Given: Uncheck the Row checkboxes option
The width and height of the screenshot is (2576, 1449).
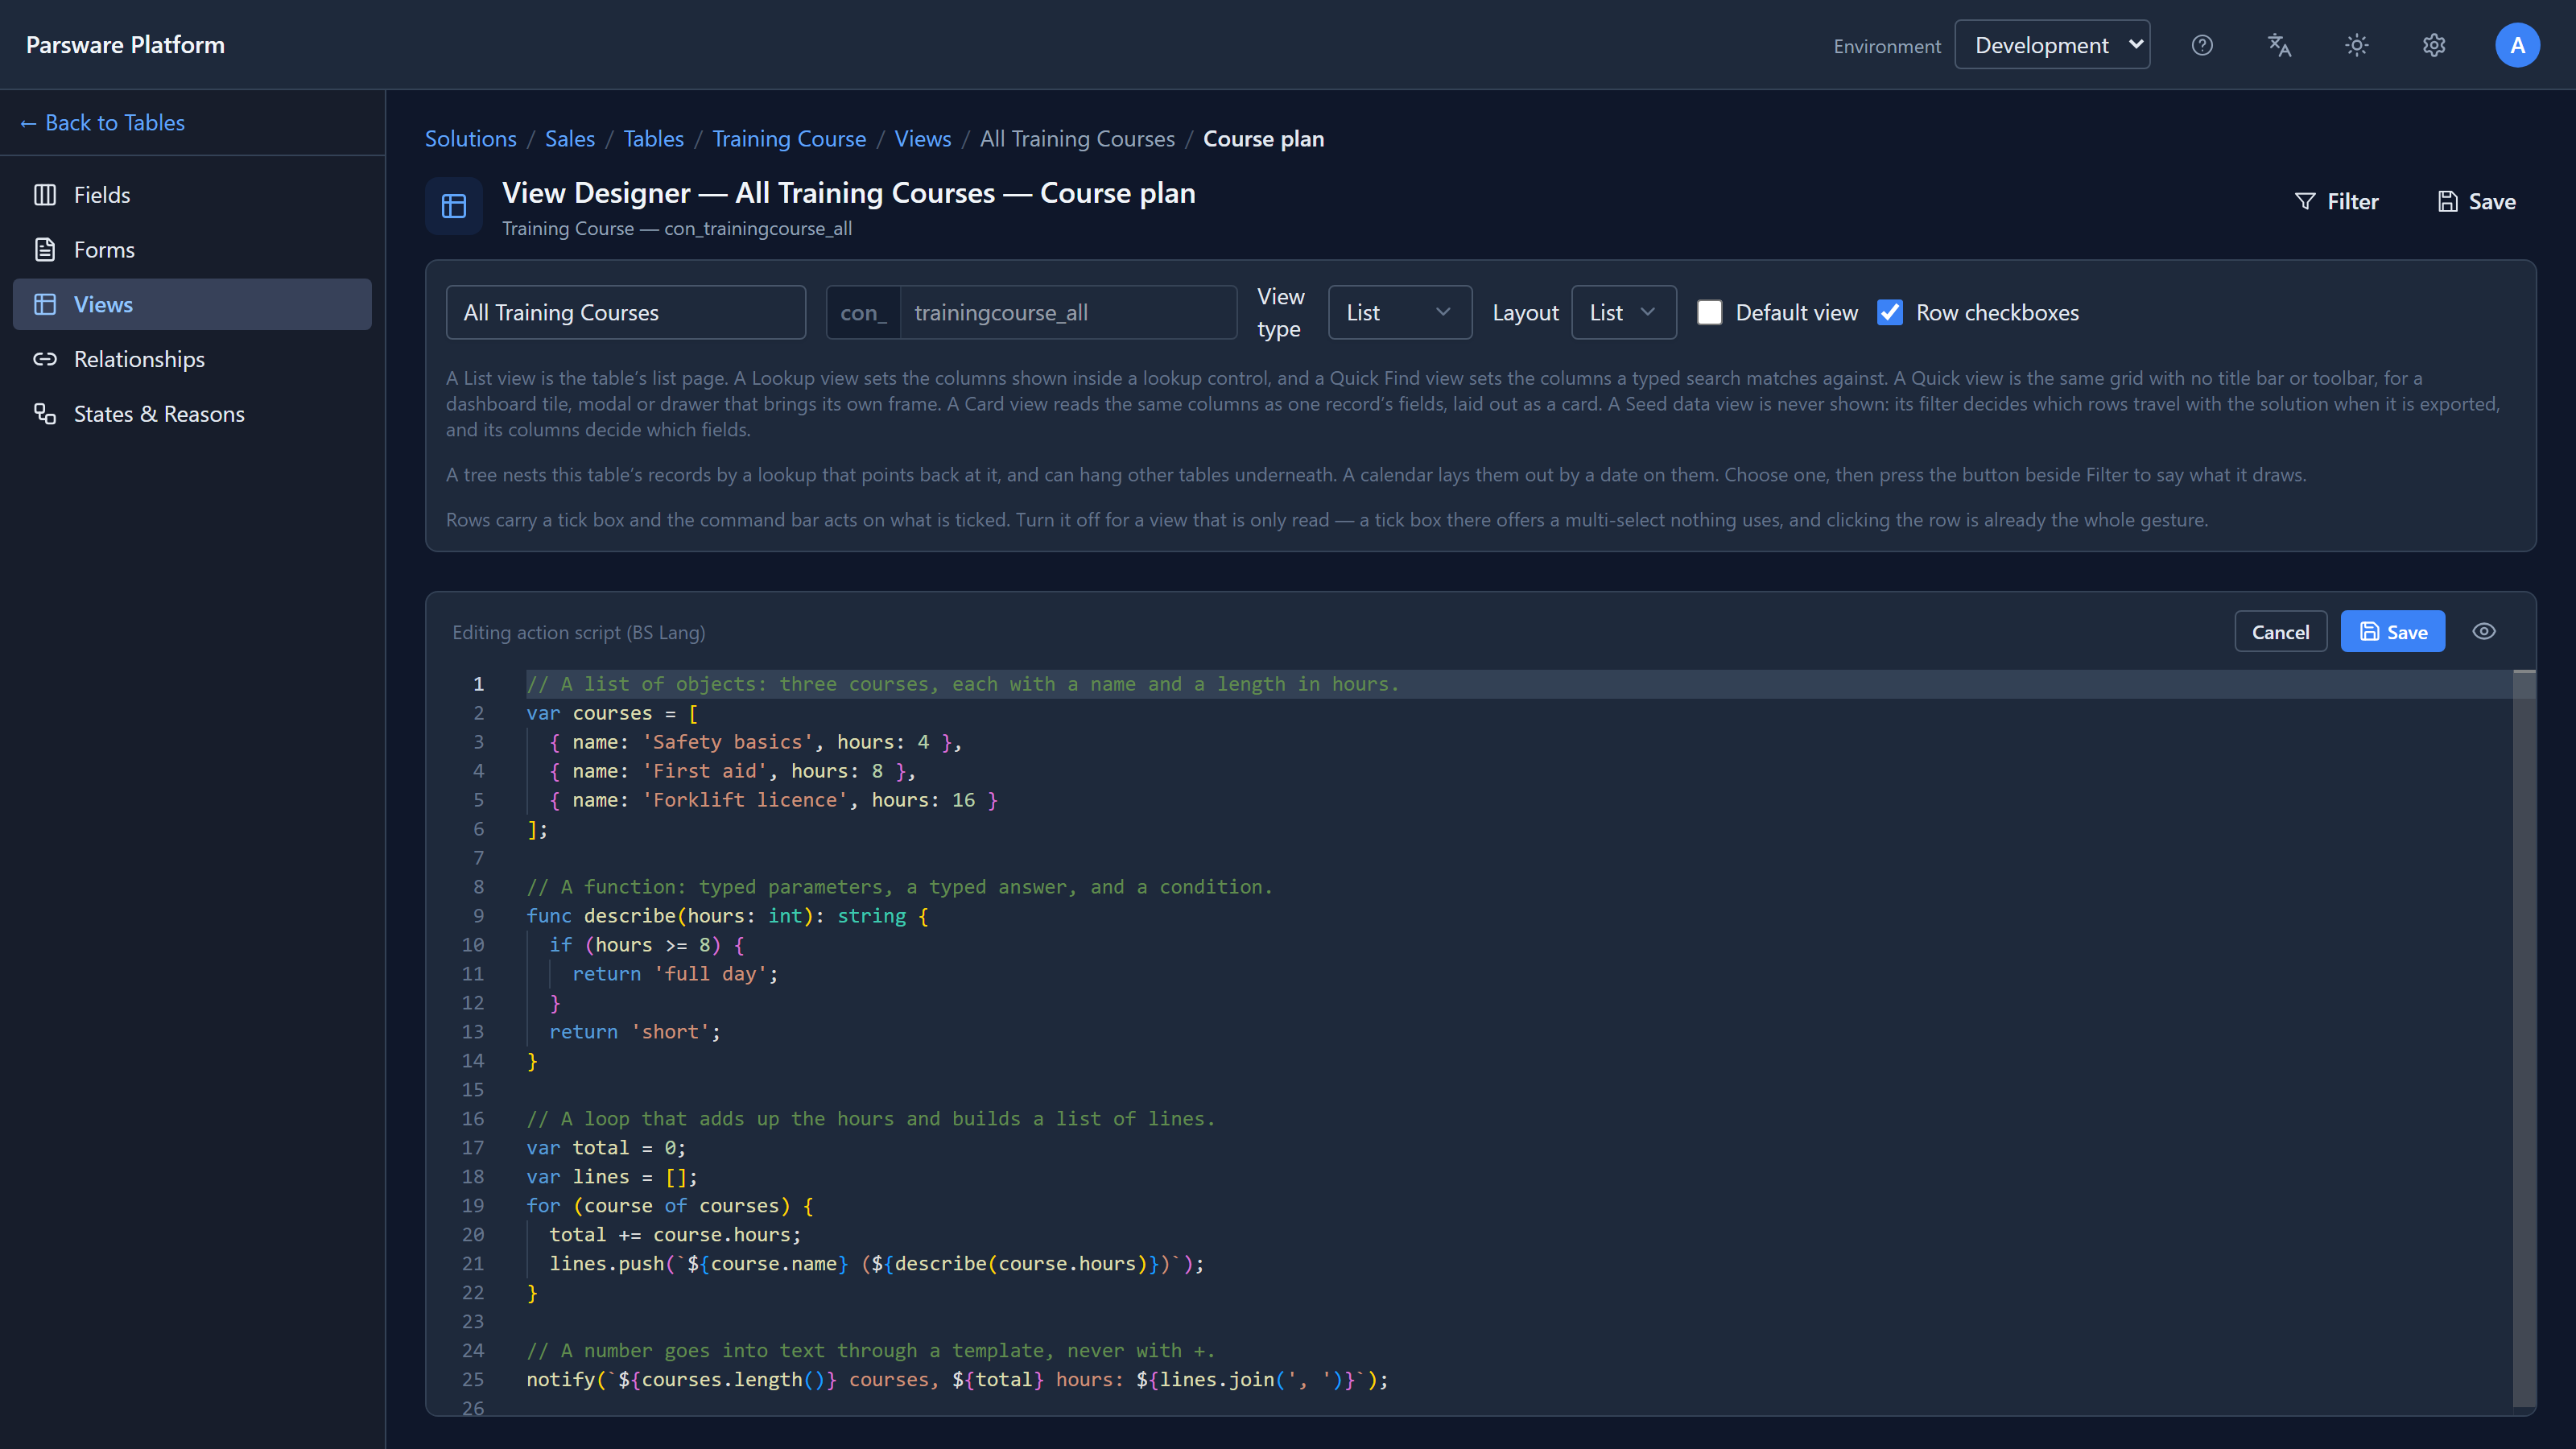Looking at the screenshot, I should [x=1890, y=313].
